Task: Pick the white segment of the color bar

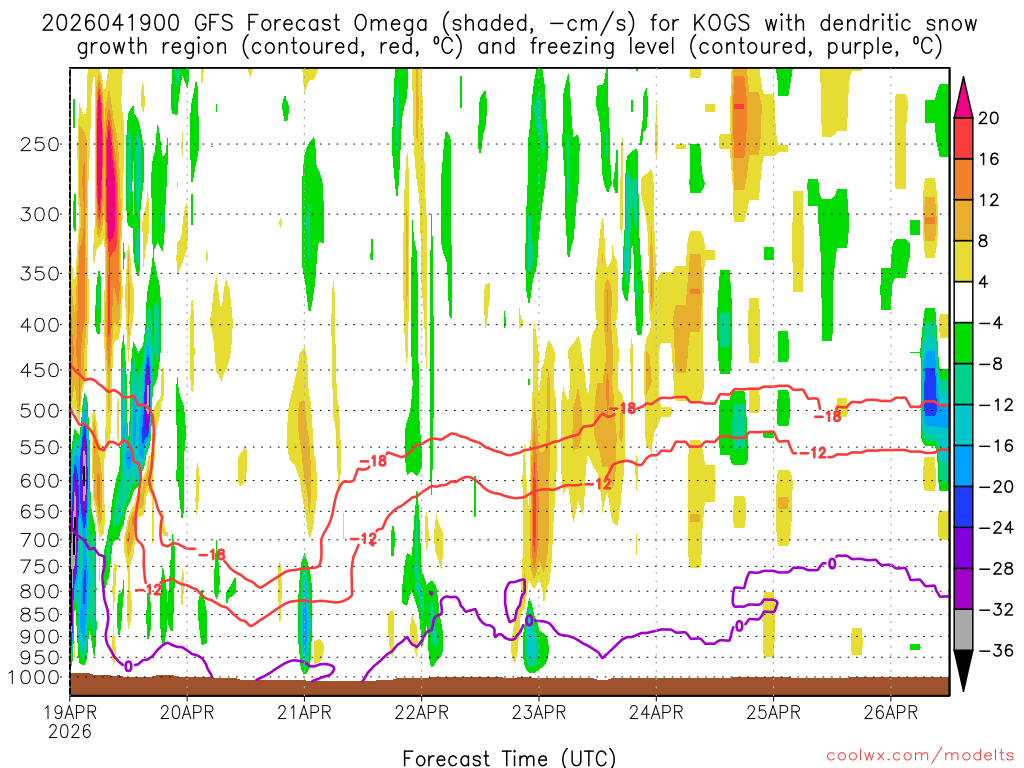Action: point(963,302)
